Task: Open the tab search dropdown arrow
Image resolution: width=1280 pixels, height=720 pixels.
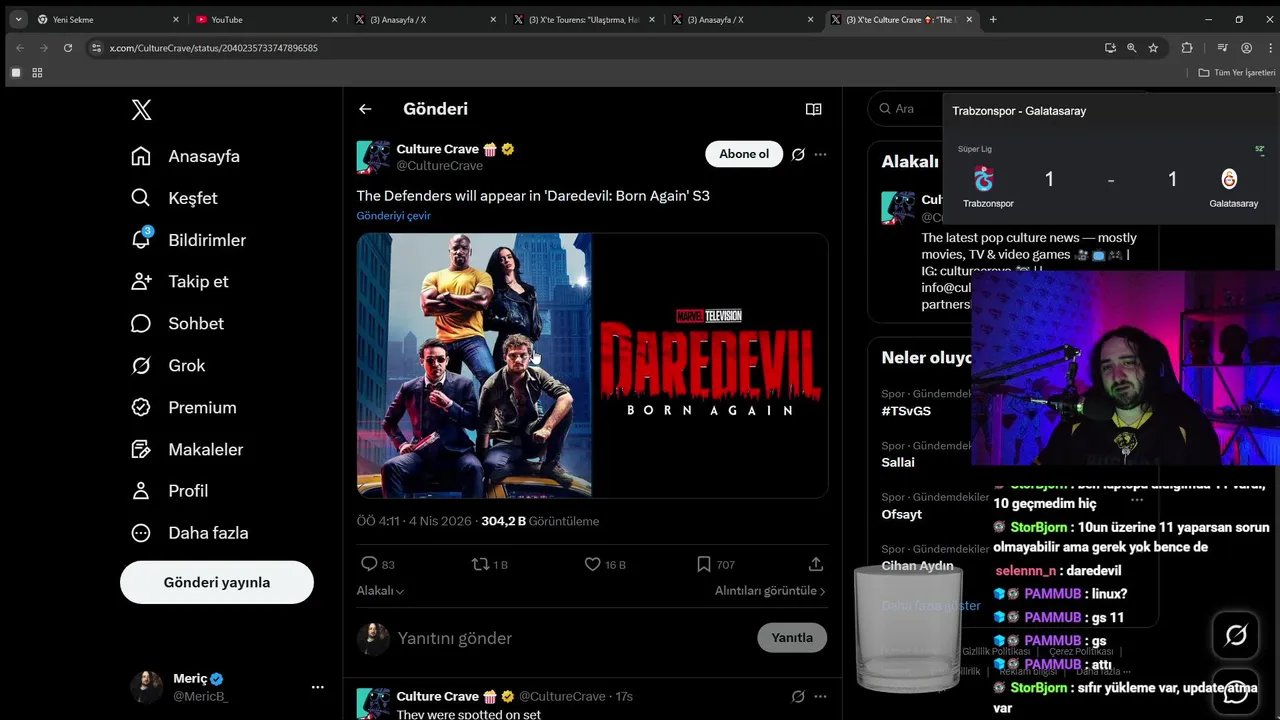Action: [18, 19]
